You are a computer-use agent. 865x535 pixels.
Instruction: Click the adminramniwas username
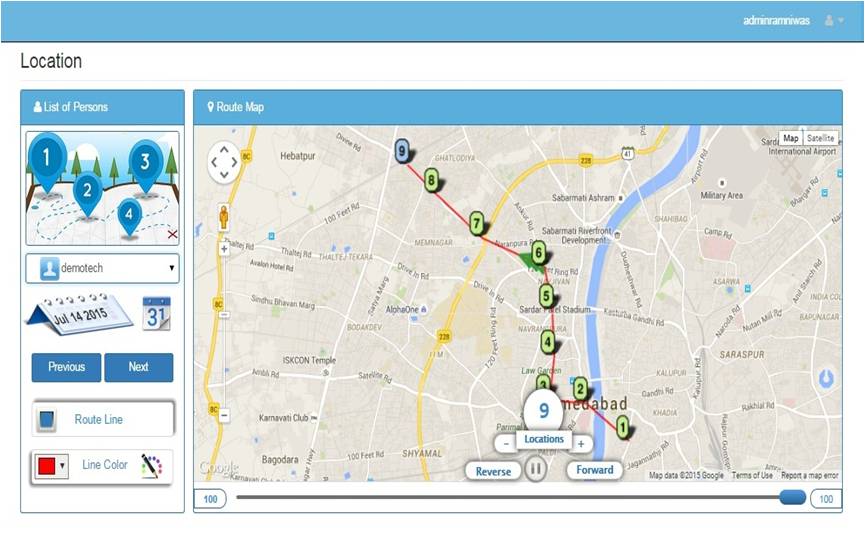point(776,20)
